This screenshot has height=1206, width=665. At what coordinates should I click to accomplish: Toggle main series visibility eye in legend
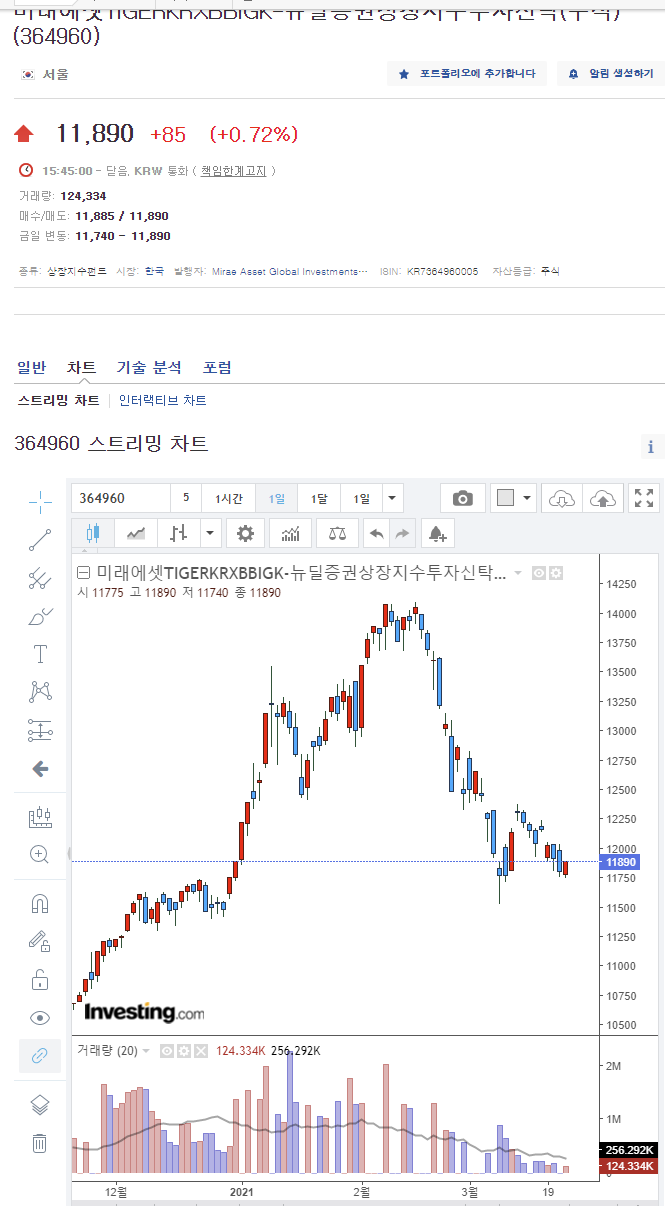539,573
